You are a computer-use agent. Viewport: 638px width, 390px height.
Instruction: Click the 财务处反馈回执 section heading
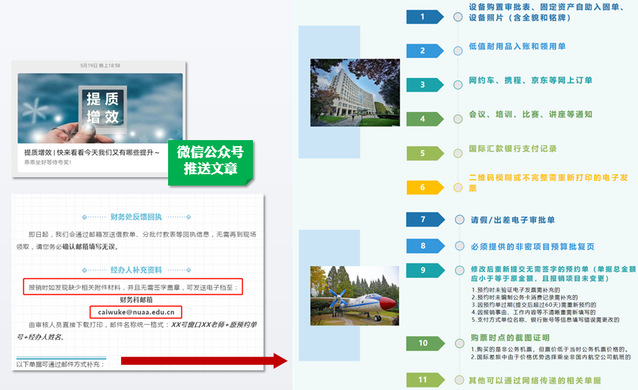[136, 217]
